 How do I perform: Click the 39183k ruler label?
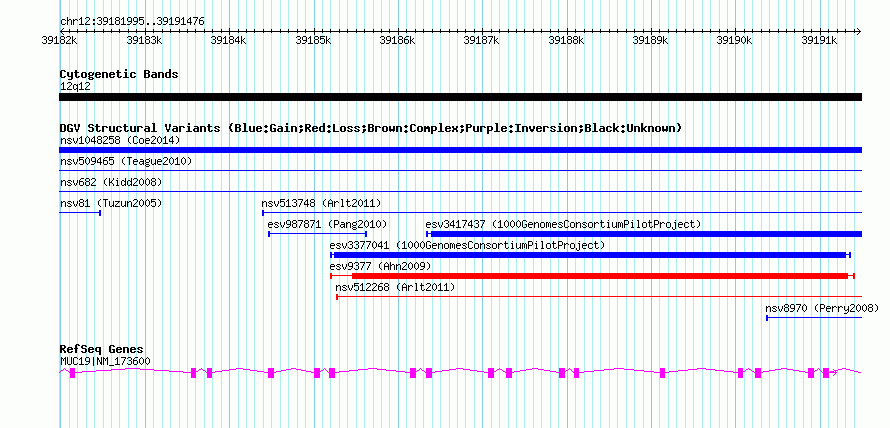click(x=144, y=40)
